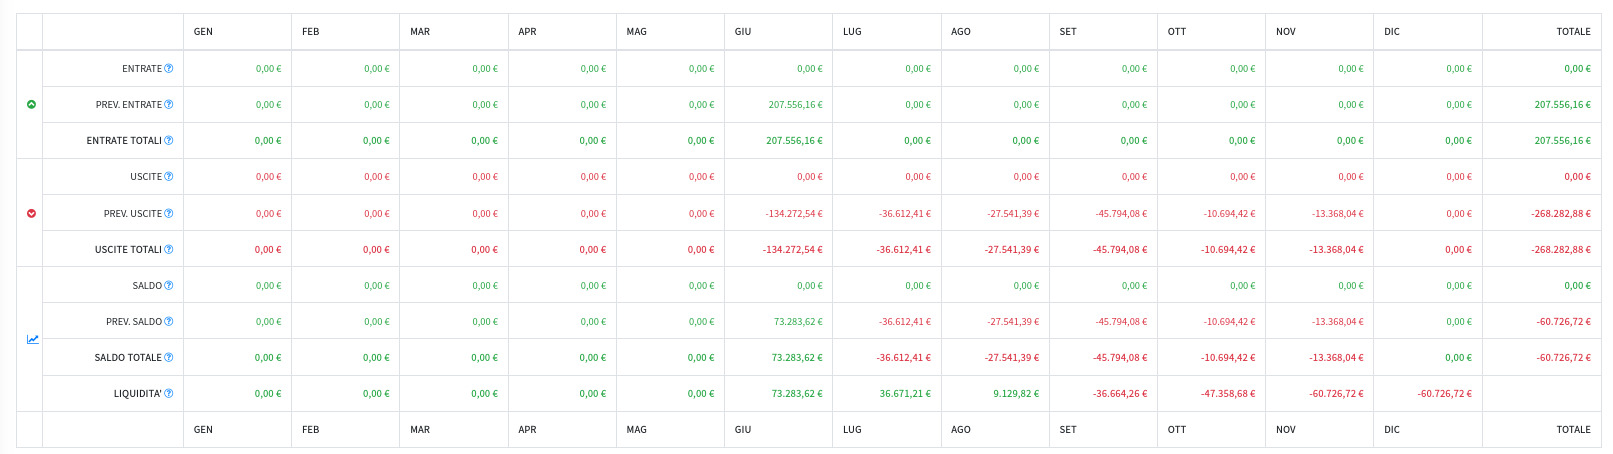Click LUG liquidity value 36.671,21 €
The width and height of the screenshot is (1613, 454).
(904, 394)
